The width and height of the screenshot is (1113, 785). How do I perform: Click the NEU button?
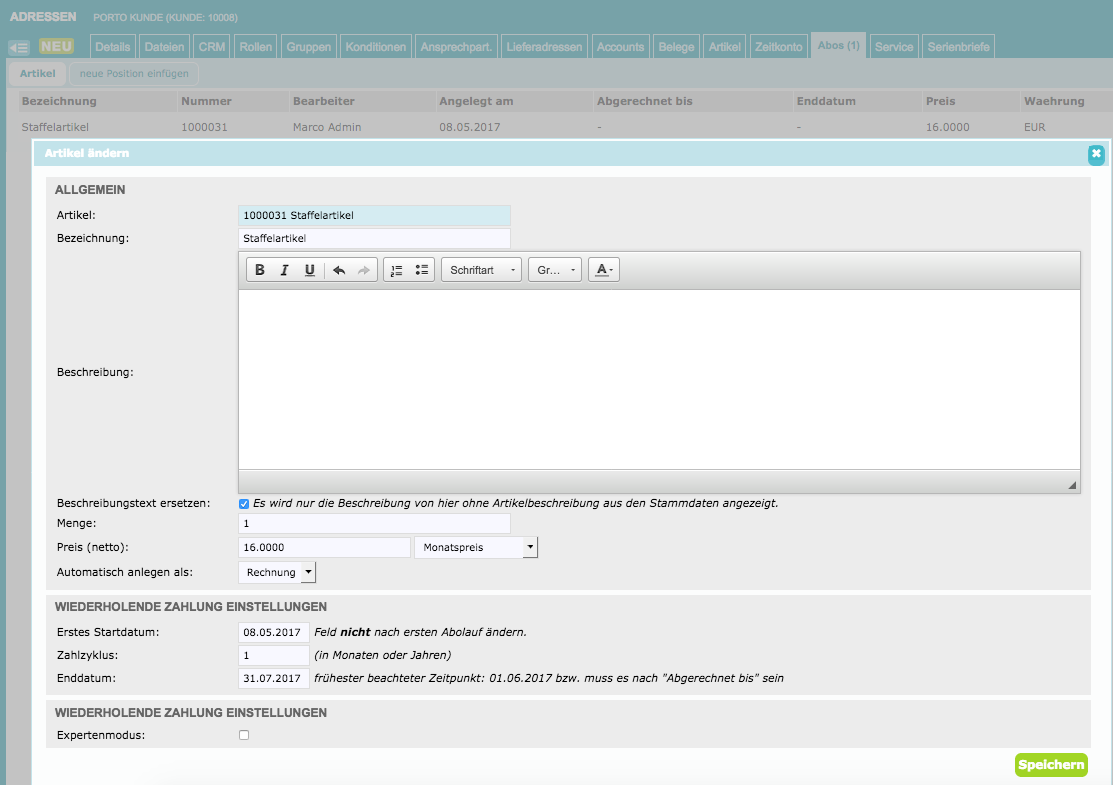tap(56, 46)
